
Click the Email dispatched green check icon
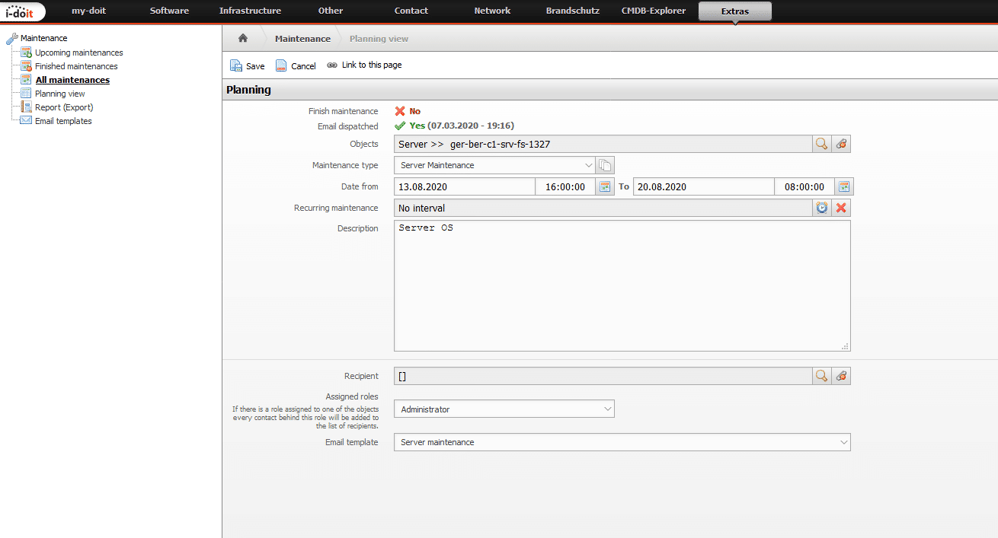400,125
